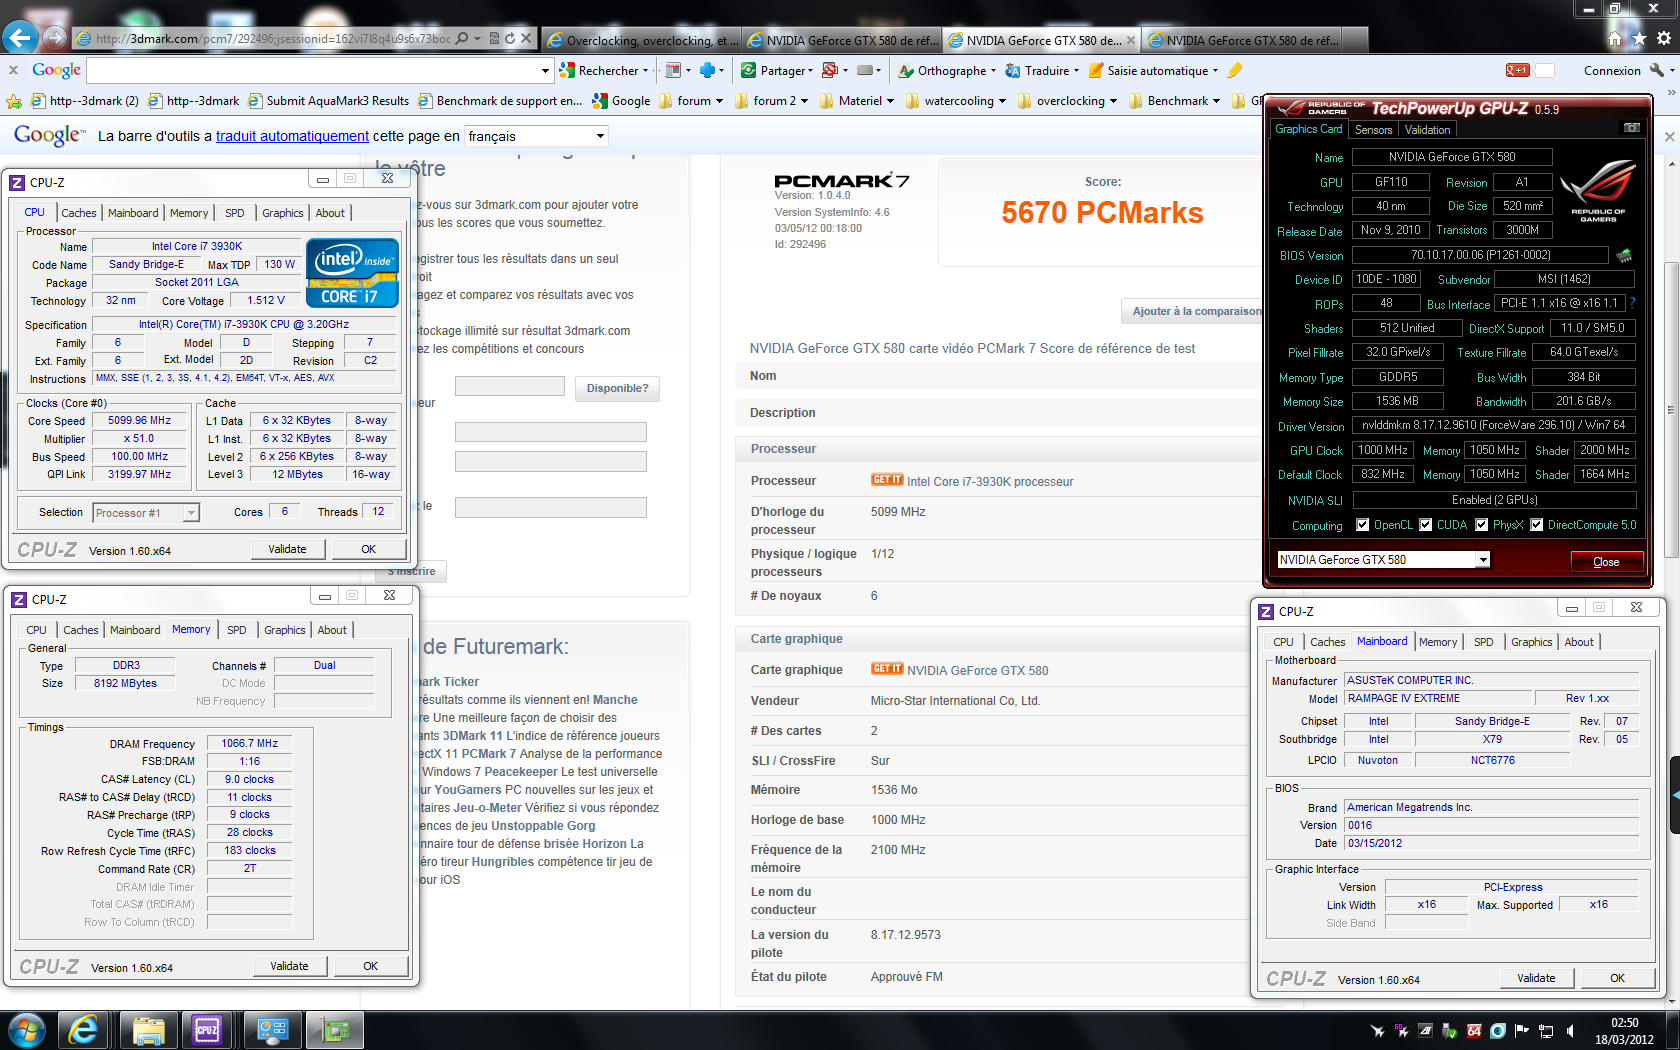Click the Google +1 button

pos(1517,70)
